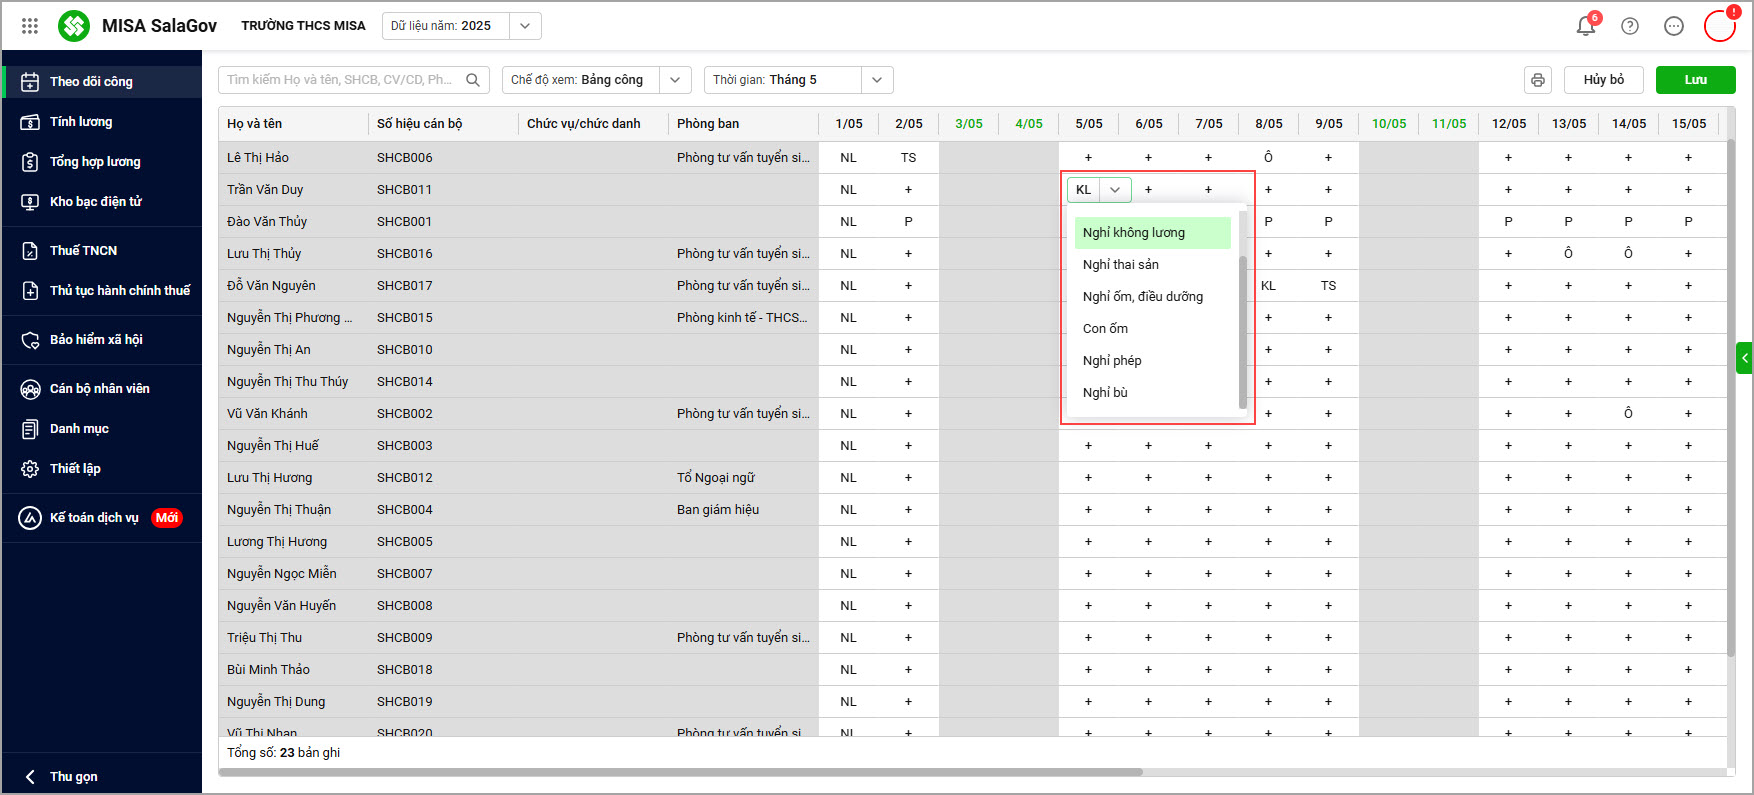Click the search magnifier icon
Viewport: 1754px width, 795px height.
(x=473, y=80)
